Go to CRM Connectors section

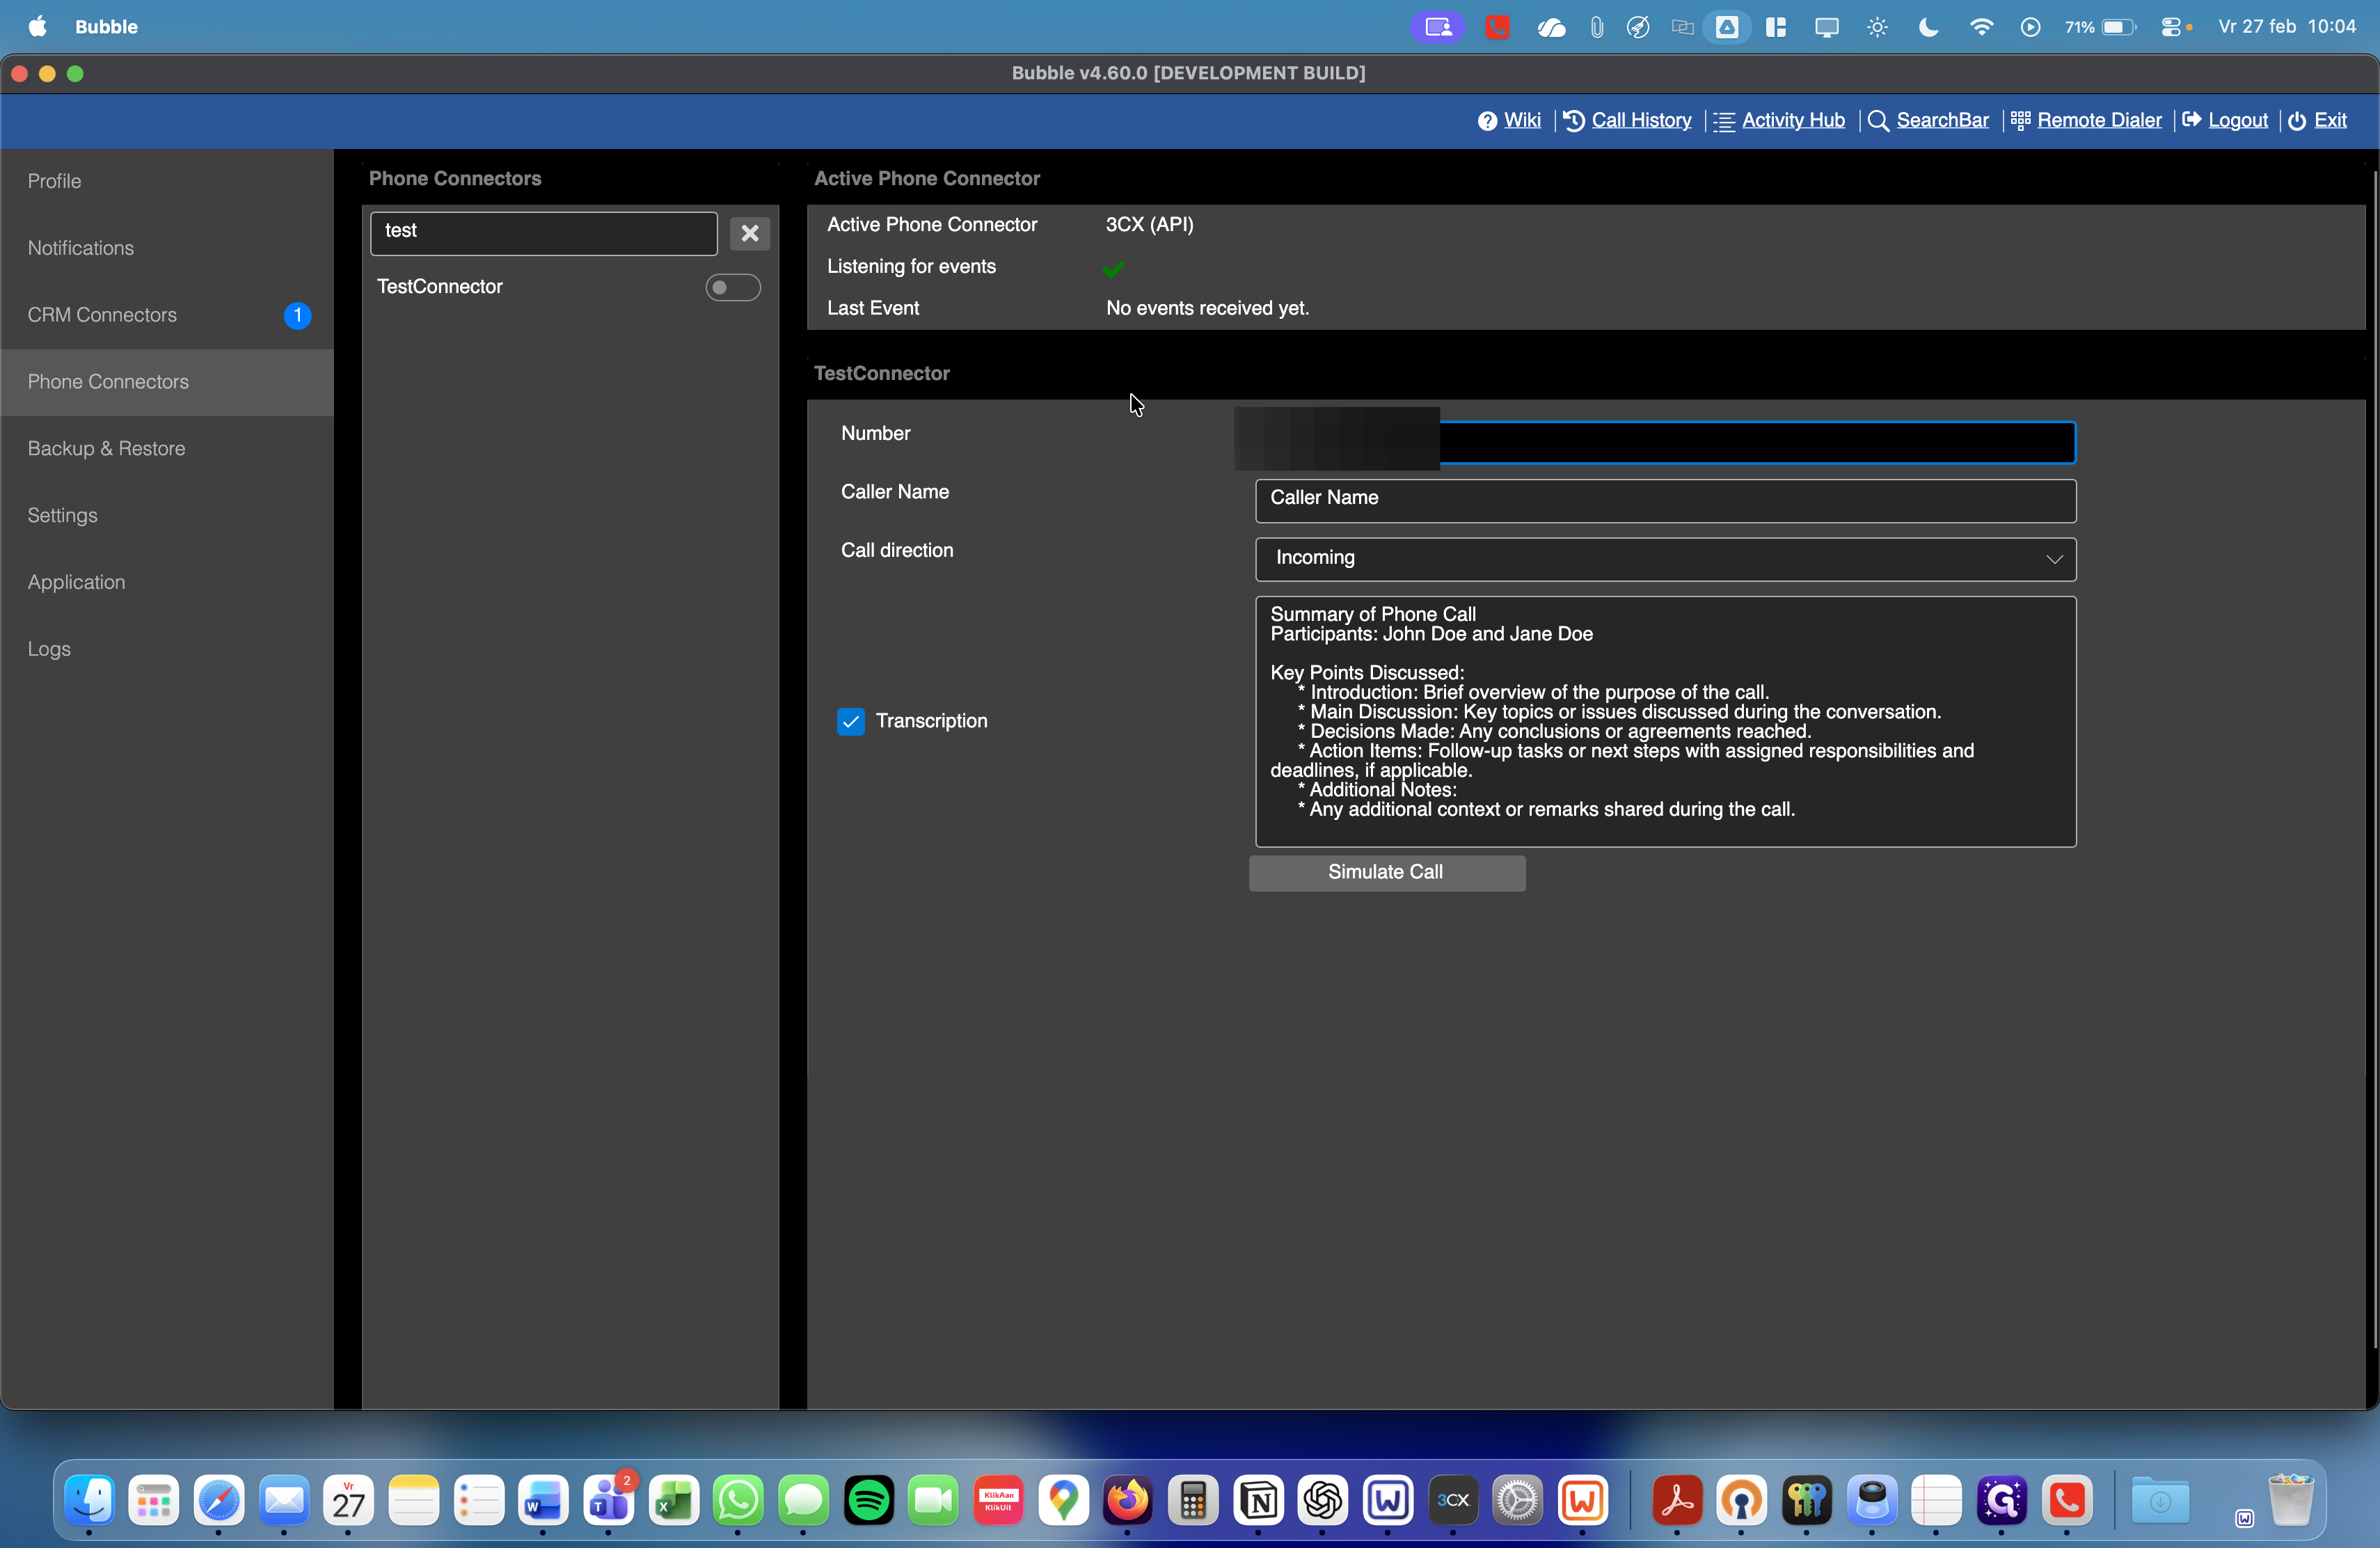102,315
